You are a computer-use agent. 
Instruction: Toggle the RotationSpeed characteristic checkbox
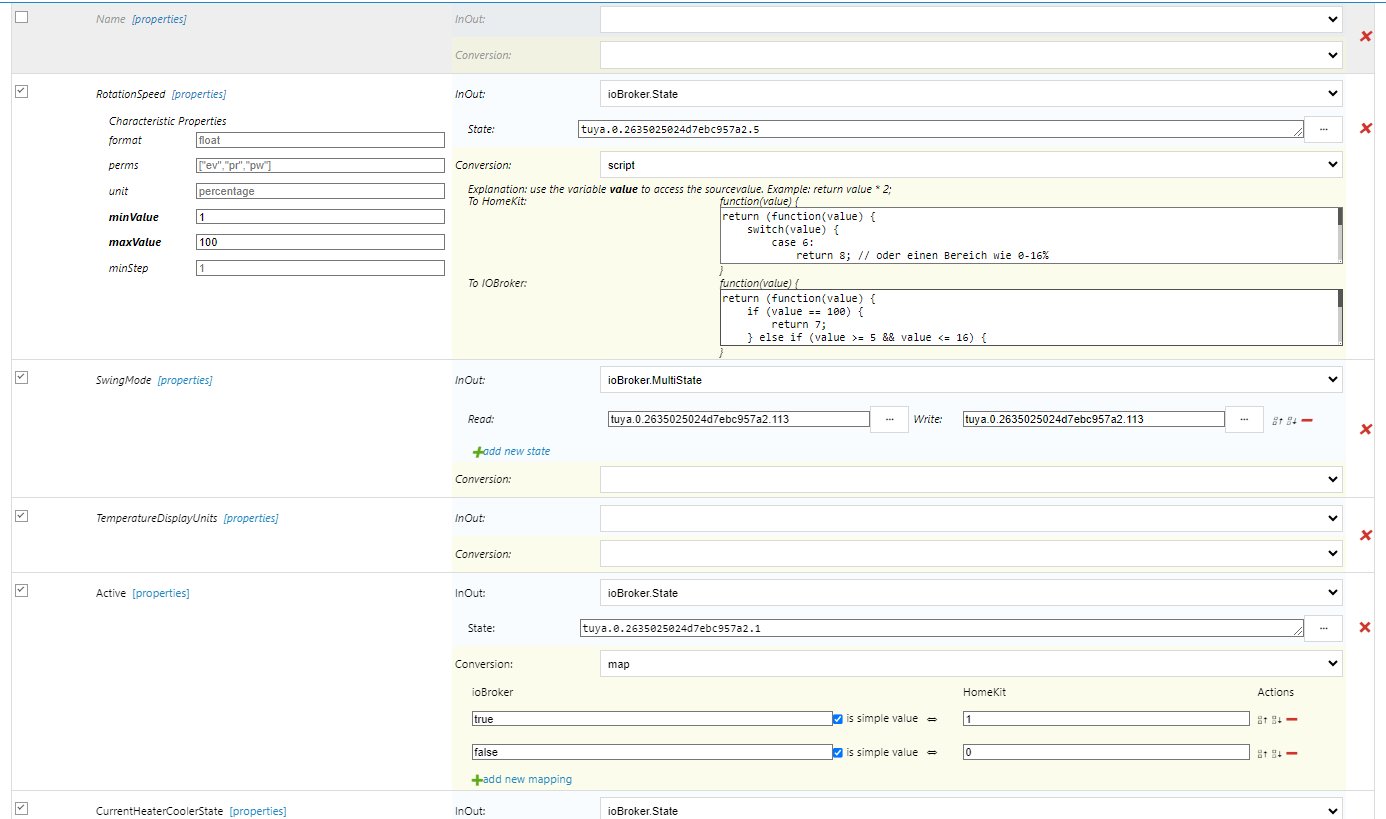22,91
